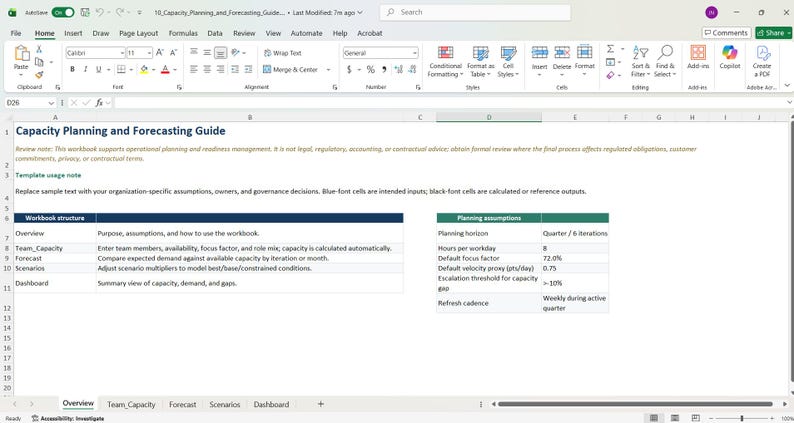This screenshot has width=794, height=423.
Task: Open the font name dropdown Calibri
Action: pos(122,53)
